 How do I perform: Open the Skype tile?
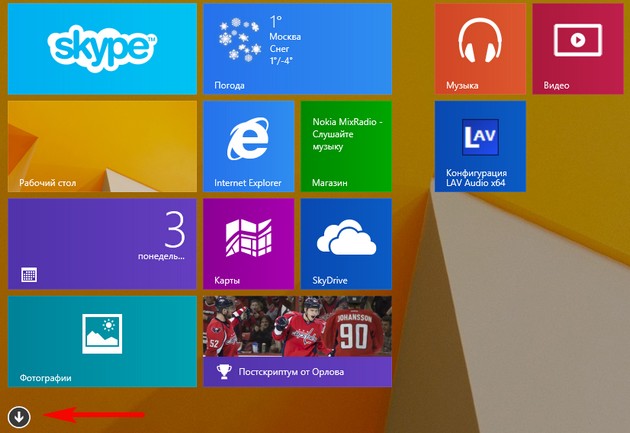102,49
